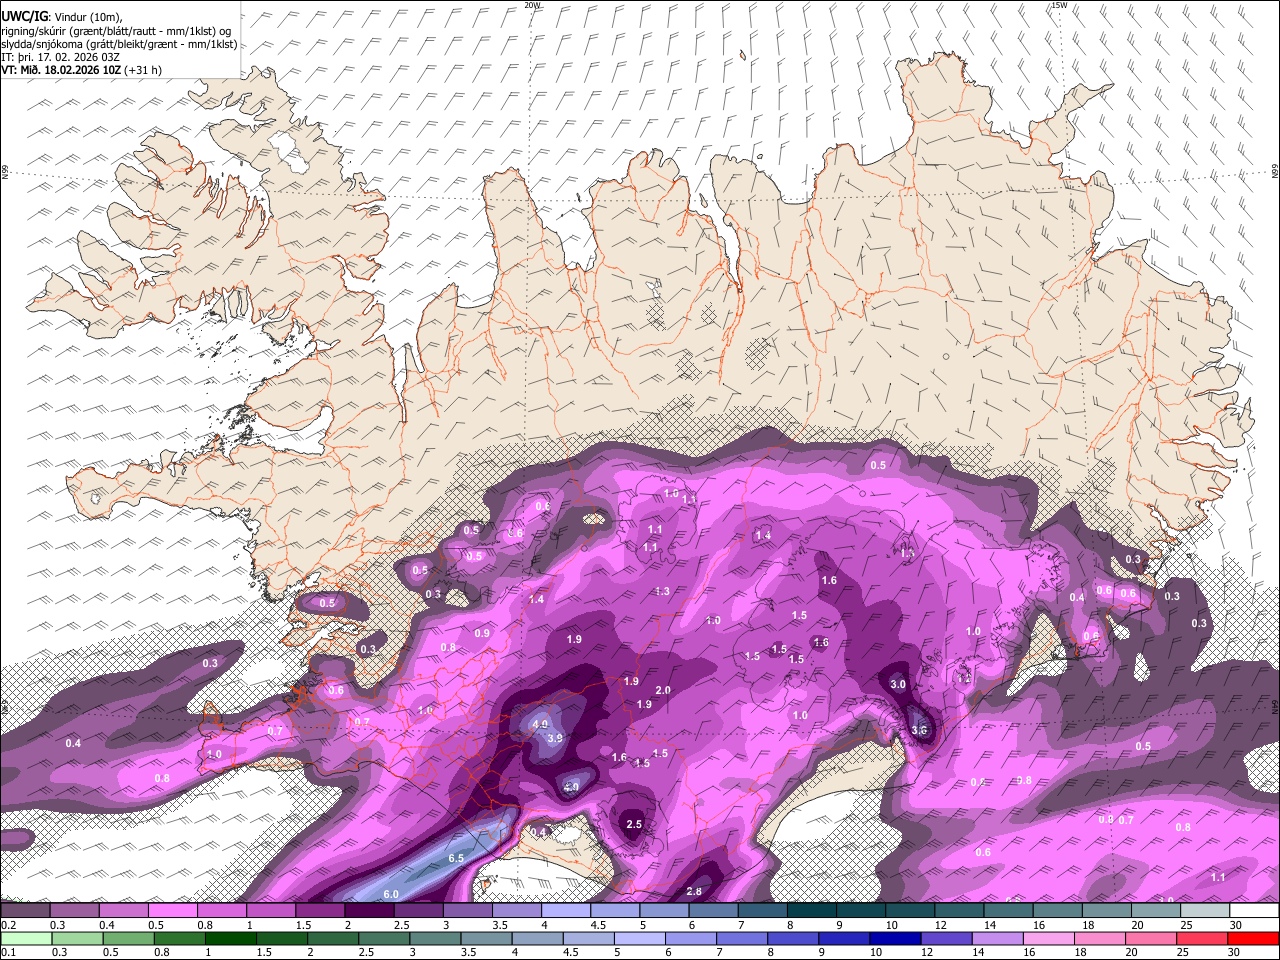Click the '30' label on the green-blue rain scale

(x=1235, y=953)
